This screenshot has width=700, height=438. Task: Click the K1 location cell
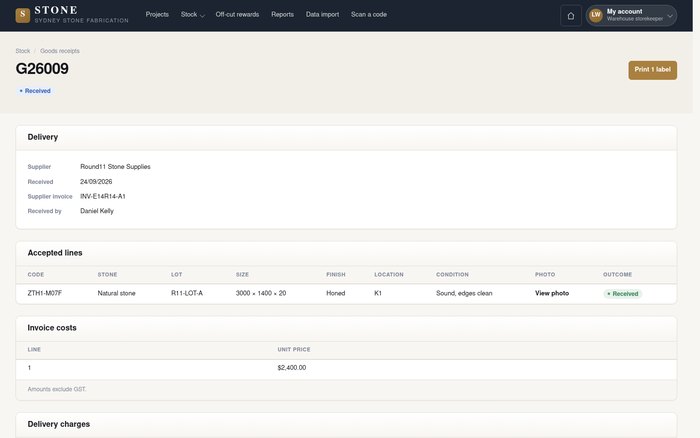(x=378, y=293)
